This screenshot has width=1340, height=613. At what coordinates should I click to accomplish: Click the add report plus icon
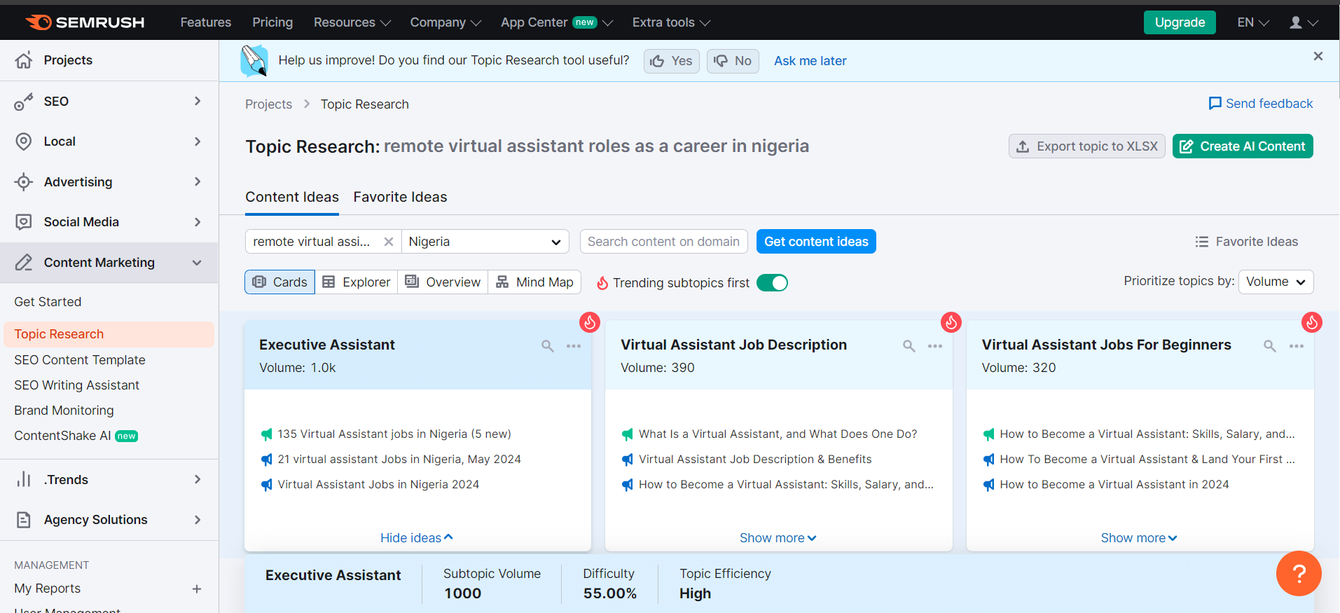(x=196, y=589)
